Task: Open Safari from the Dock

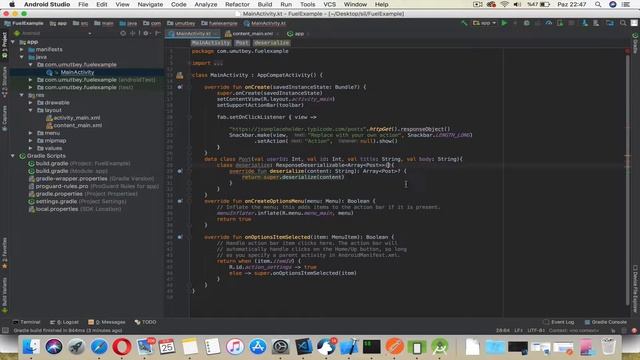Action: pyautogui.click(x=99, y=347)
